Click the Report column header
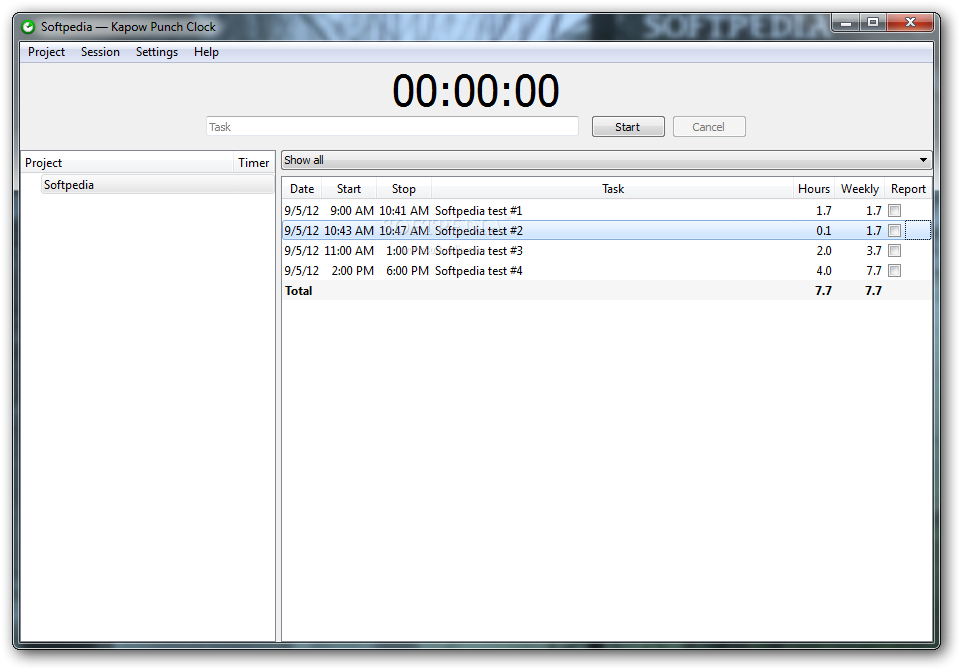The image size is (961, 670). coord(908,189)
